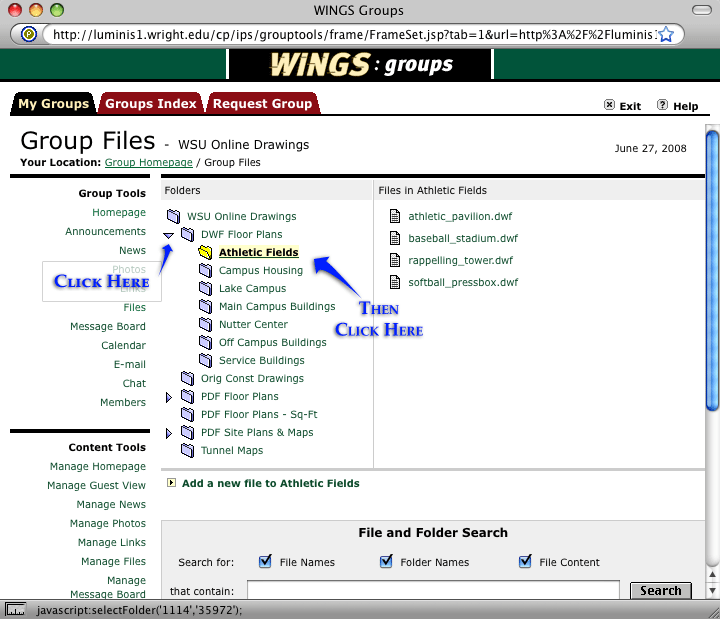Click the athletic_pavilion.dwf file icon

tap(394, 216)
